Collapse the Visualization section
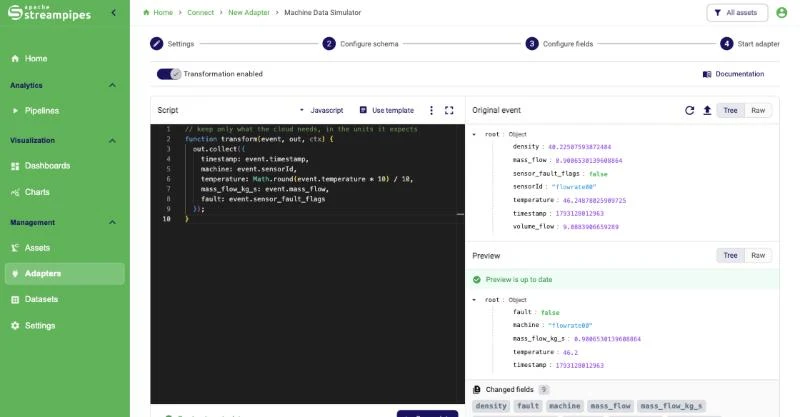The image size is (800, 417). pos(112,140)
